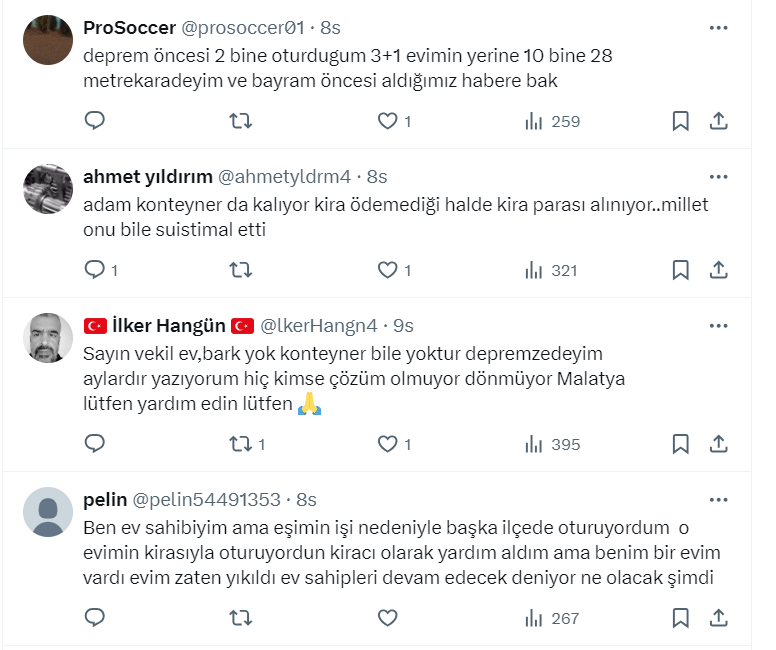Share ProSoccer's tweet
The height and width of the screenshot is (650, 776).
[718, 121]
